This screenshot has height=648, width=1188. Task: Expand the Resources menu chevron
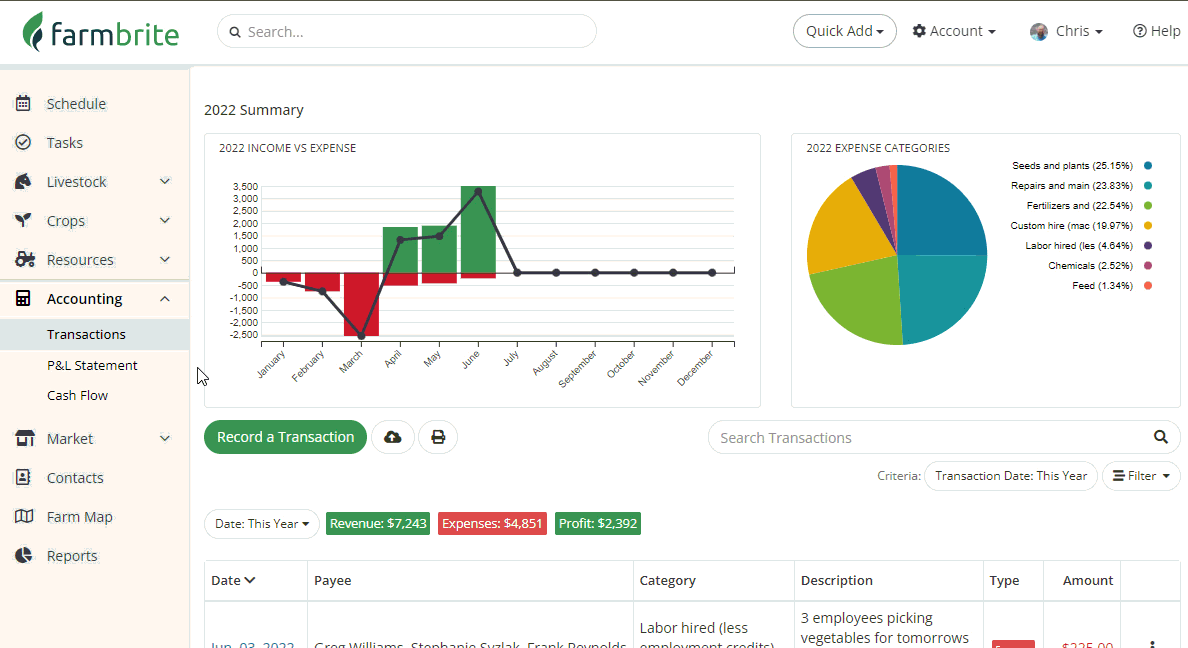point(164,260)
